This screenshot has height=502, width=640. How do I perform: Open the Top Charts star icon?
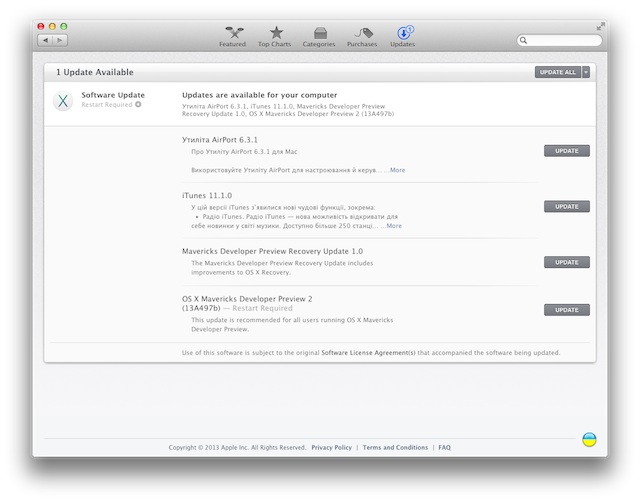(276, 33)
